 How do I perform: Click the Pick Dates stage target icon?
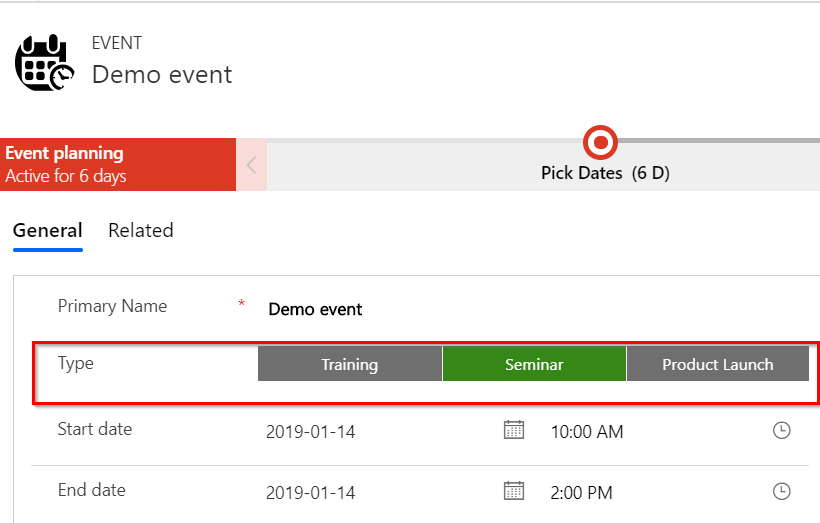click(600, 143)
